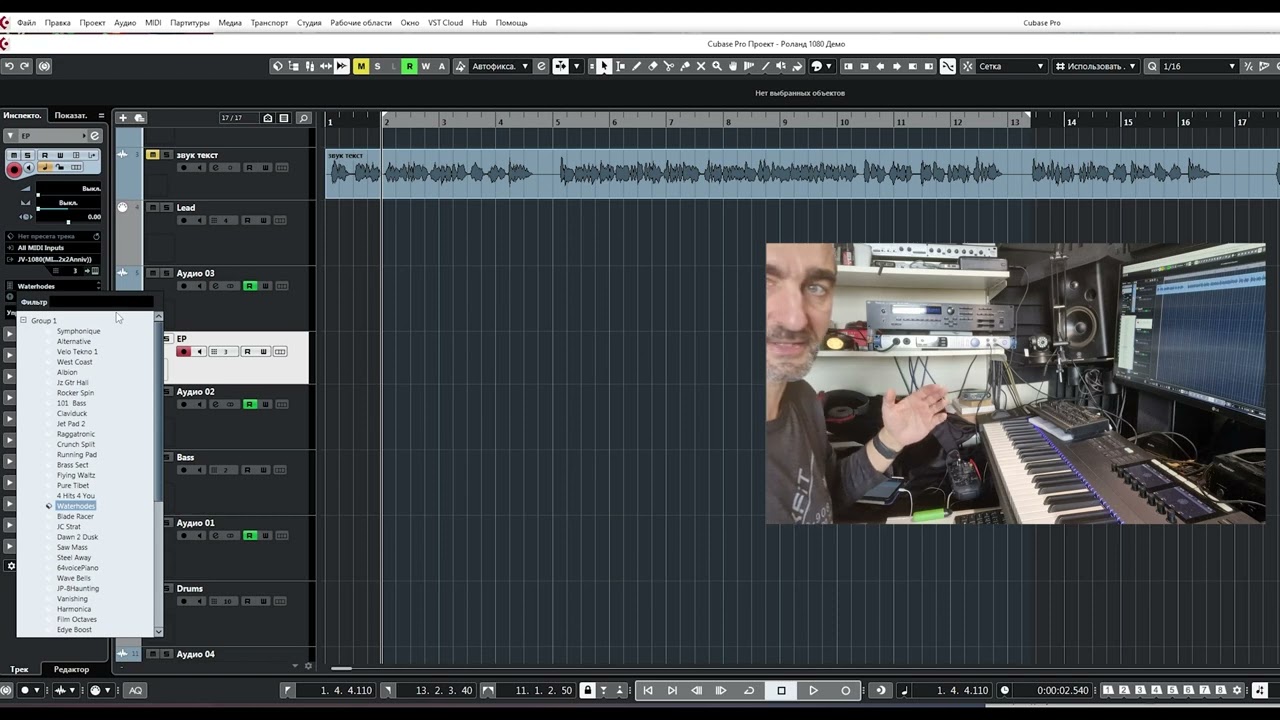Toggle global Write automation W button
This screenshot has height=720, width=1280.
click(x=425, y=66)
